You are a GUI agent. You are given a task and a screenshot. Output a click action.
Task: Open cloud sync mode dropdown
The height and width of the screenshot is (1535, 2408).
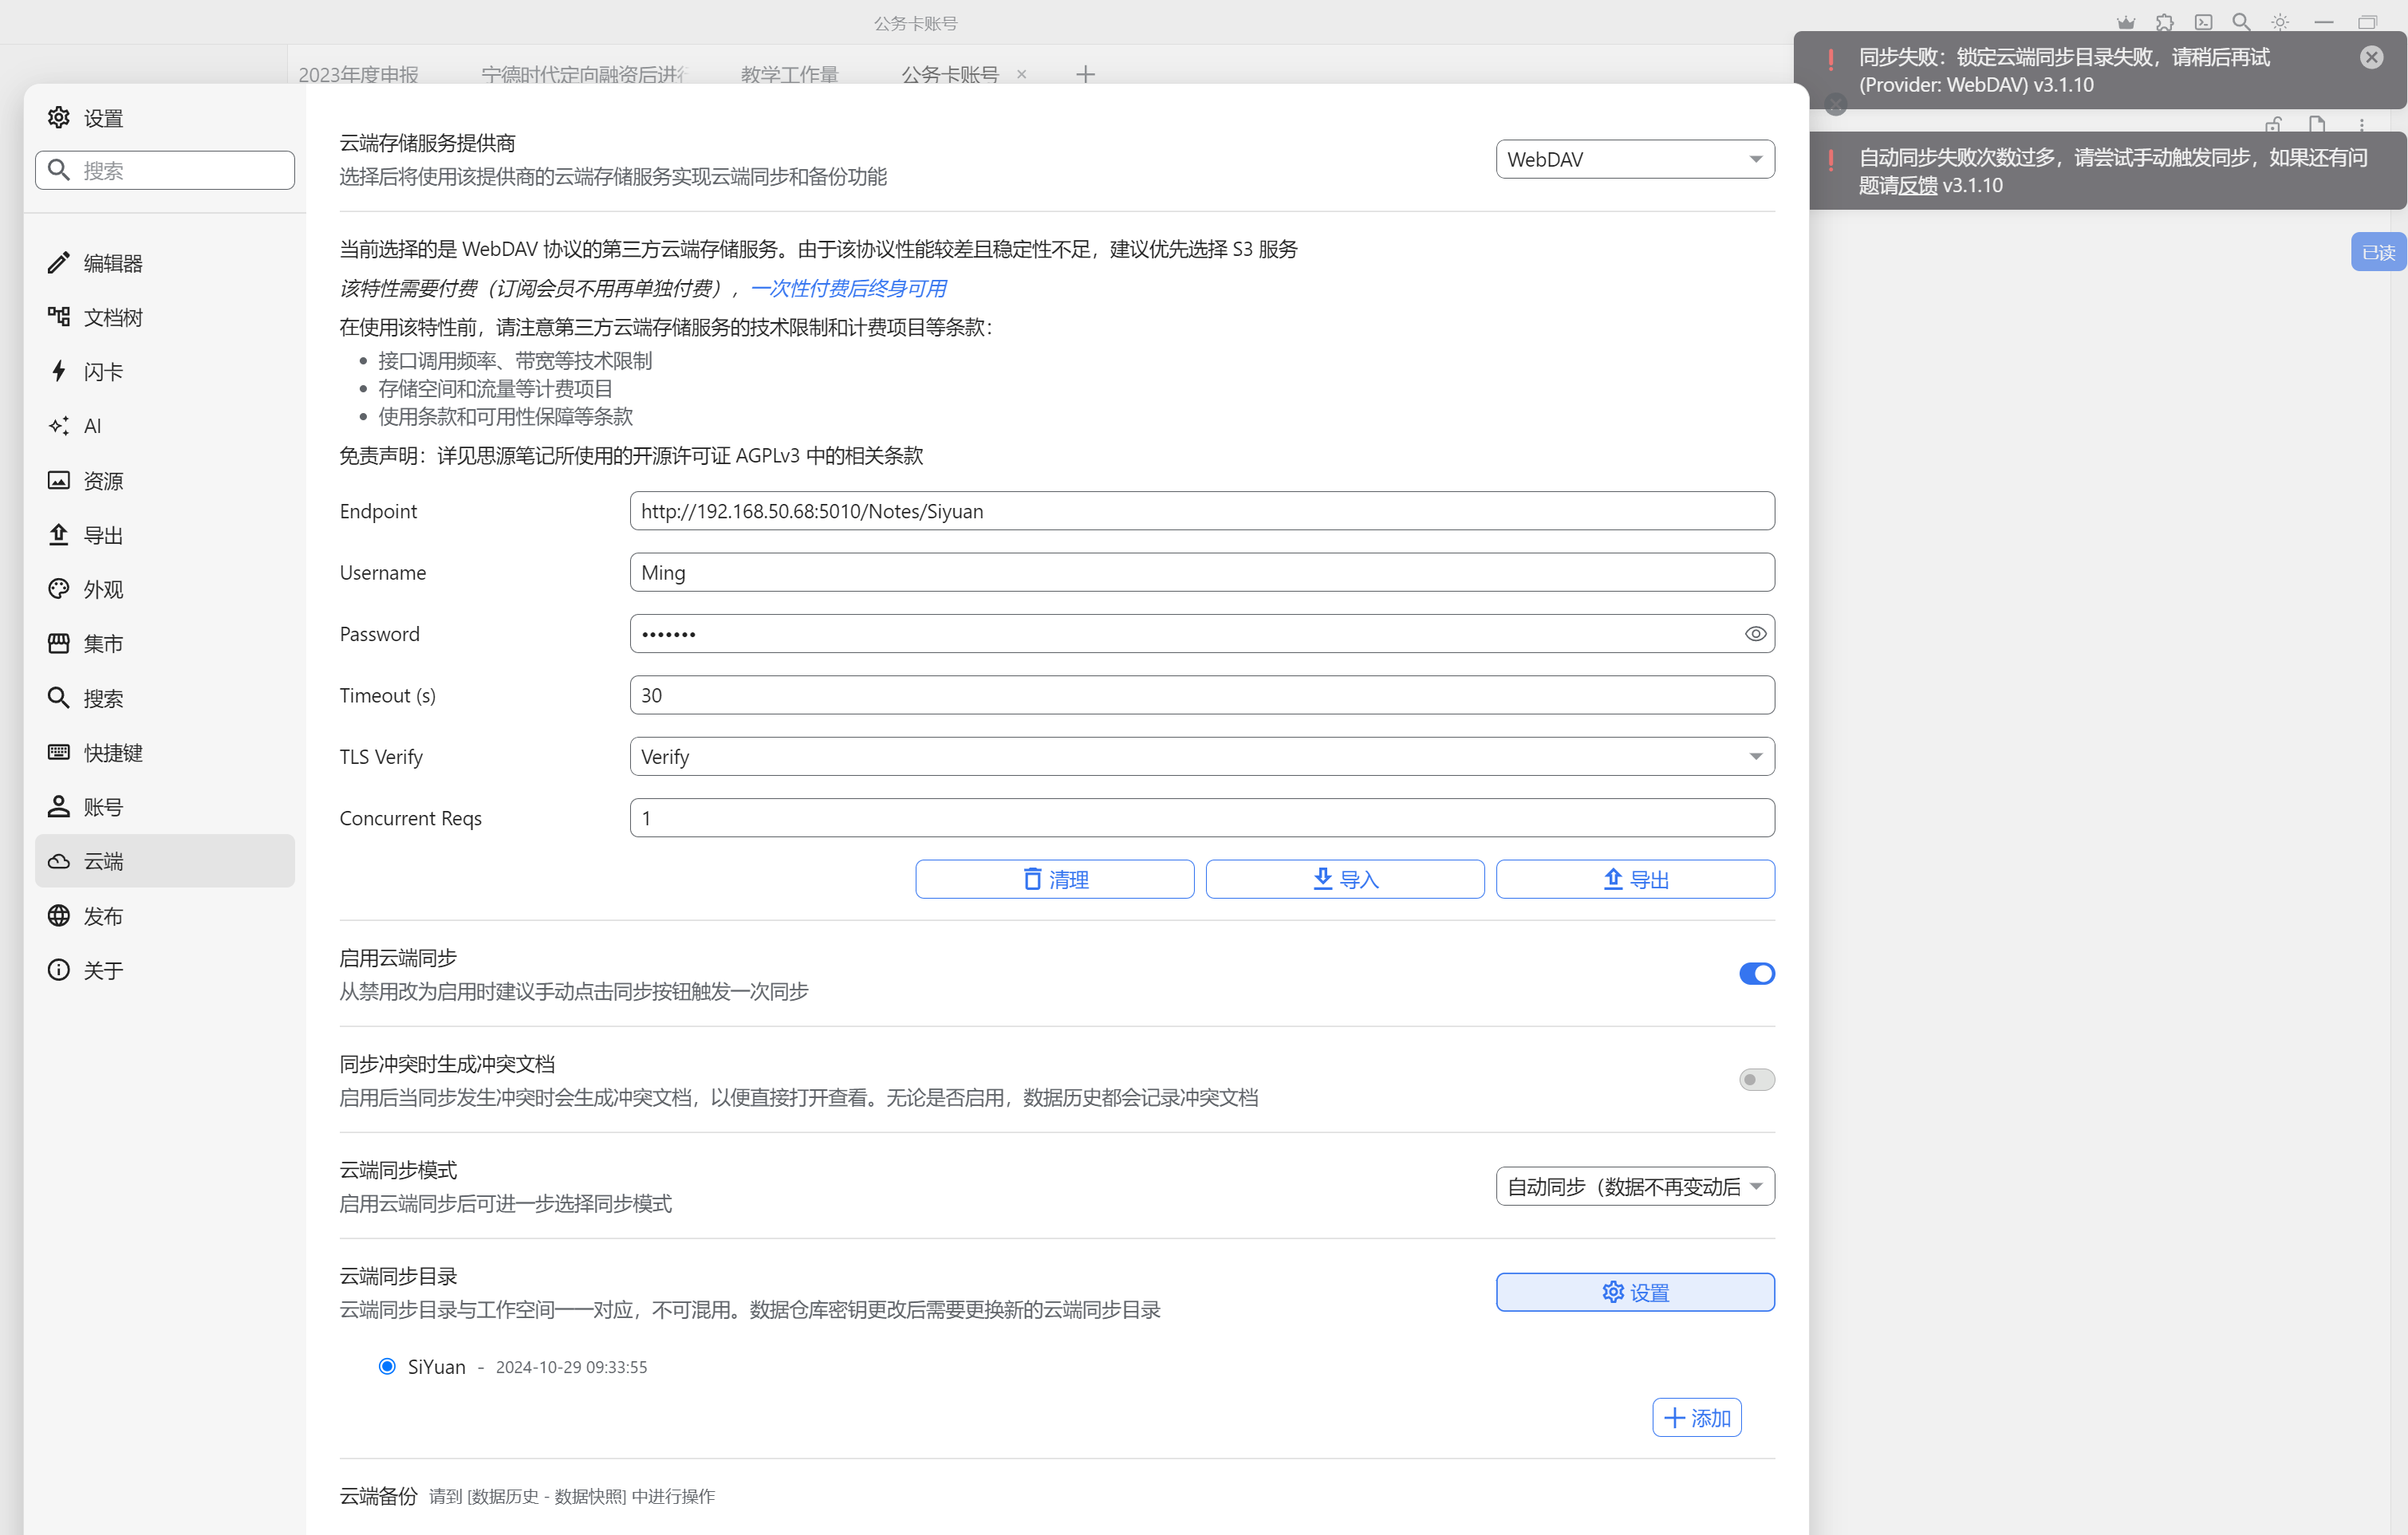point(1634,1187)
